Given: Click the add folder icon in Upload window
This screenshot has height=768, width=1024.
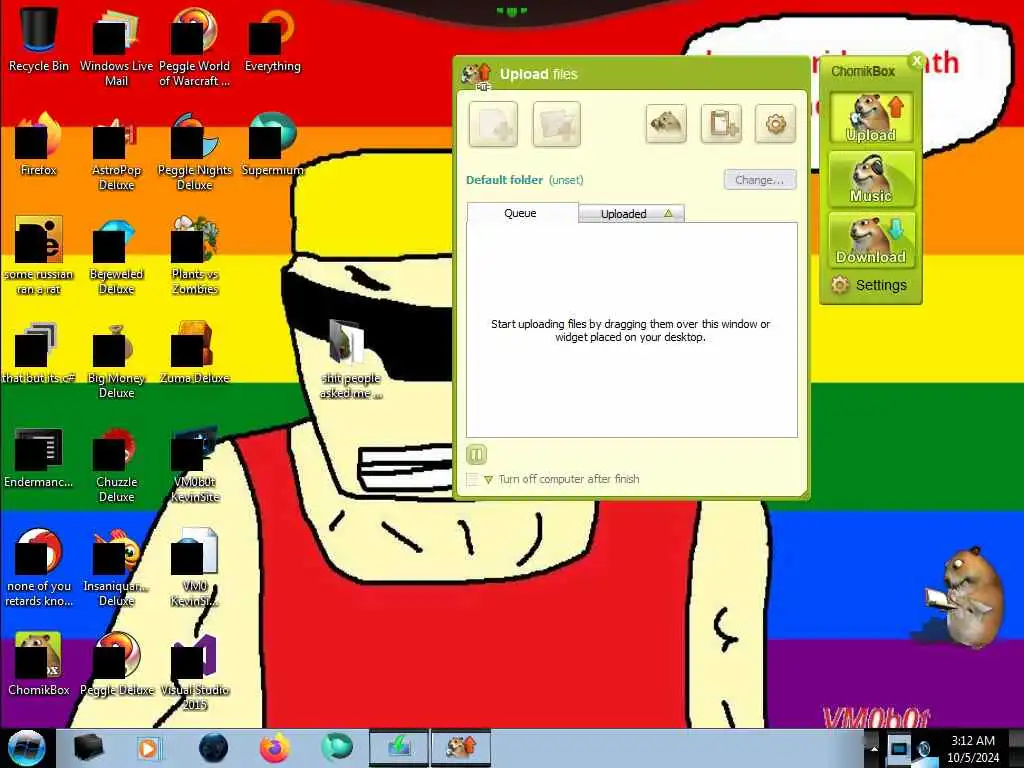Looking at the screenshot, I should click(556, 123).
